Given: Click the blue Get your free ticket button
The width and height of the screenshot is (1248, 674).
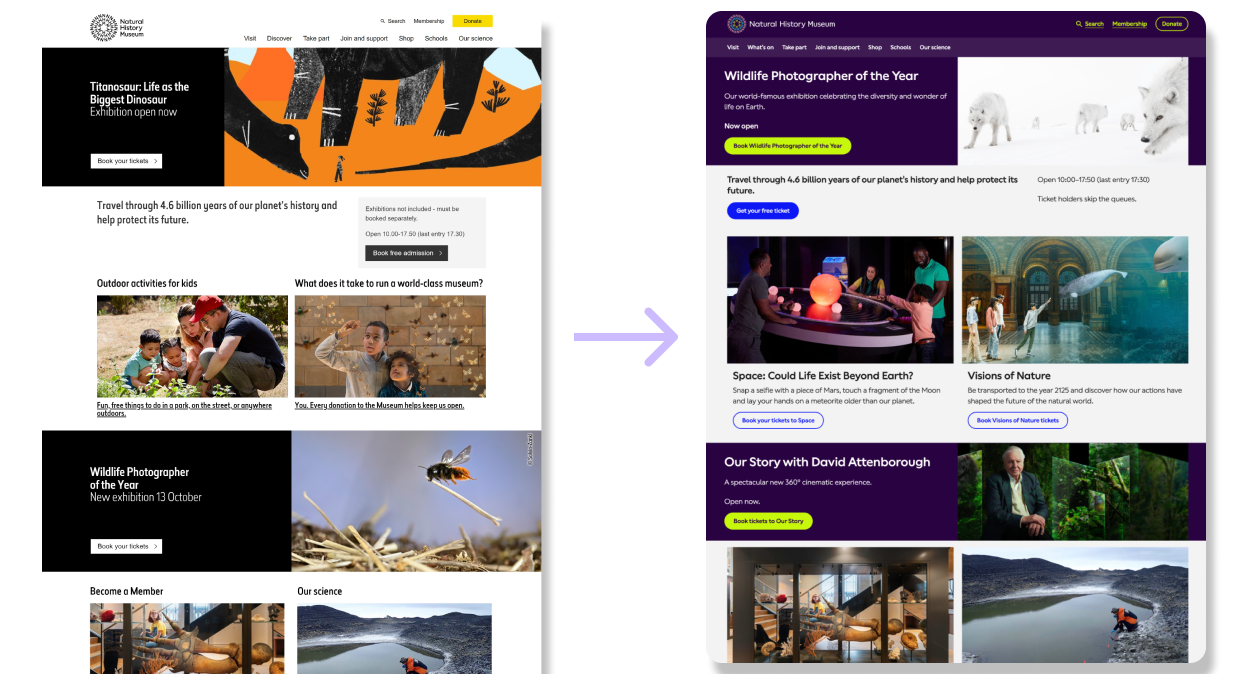Looking at the screenshot, I should pyautogui.click(x=763, y=211).
